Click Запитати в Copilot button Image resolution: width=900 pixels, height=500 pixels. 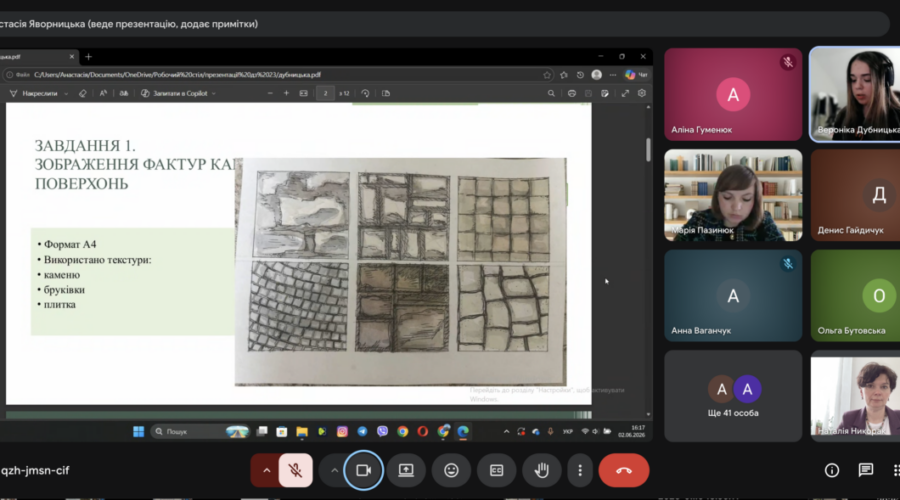click(x=174, y=93)
